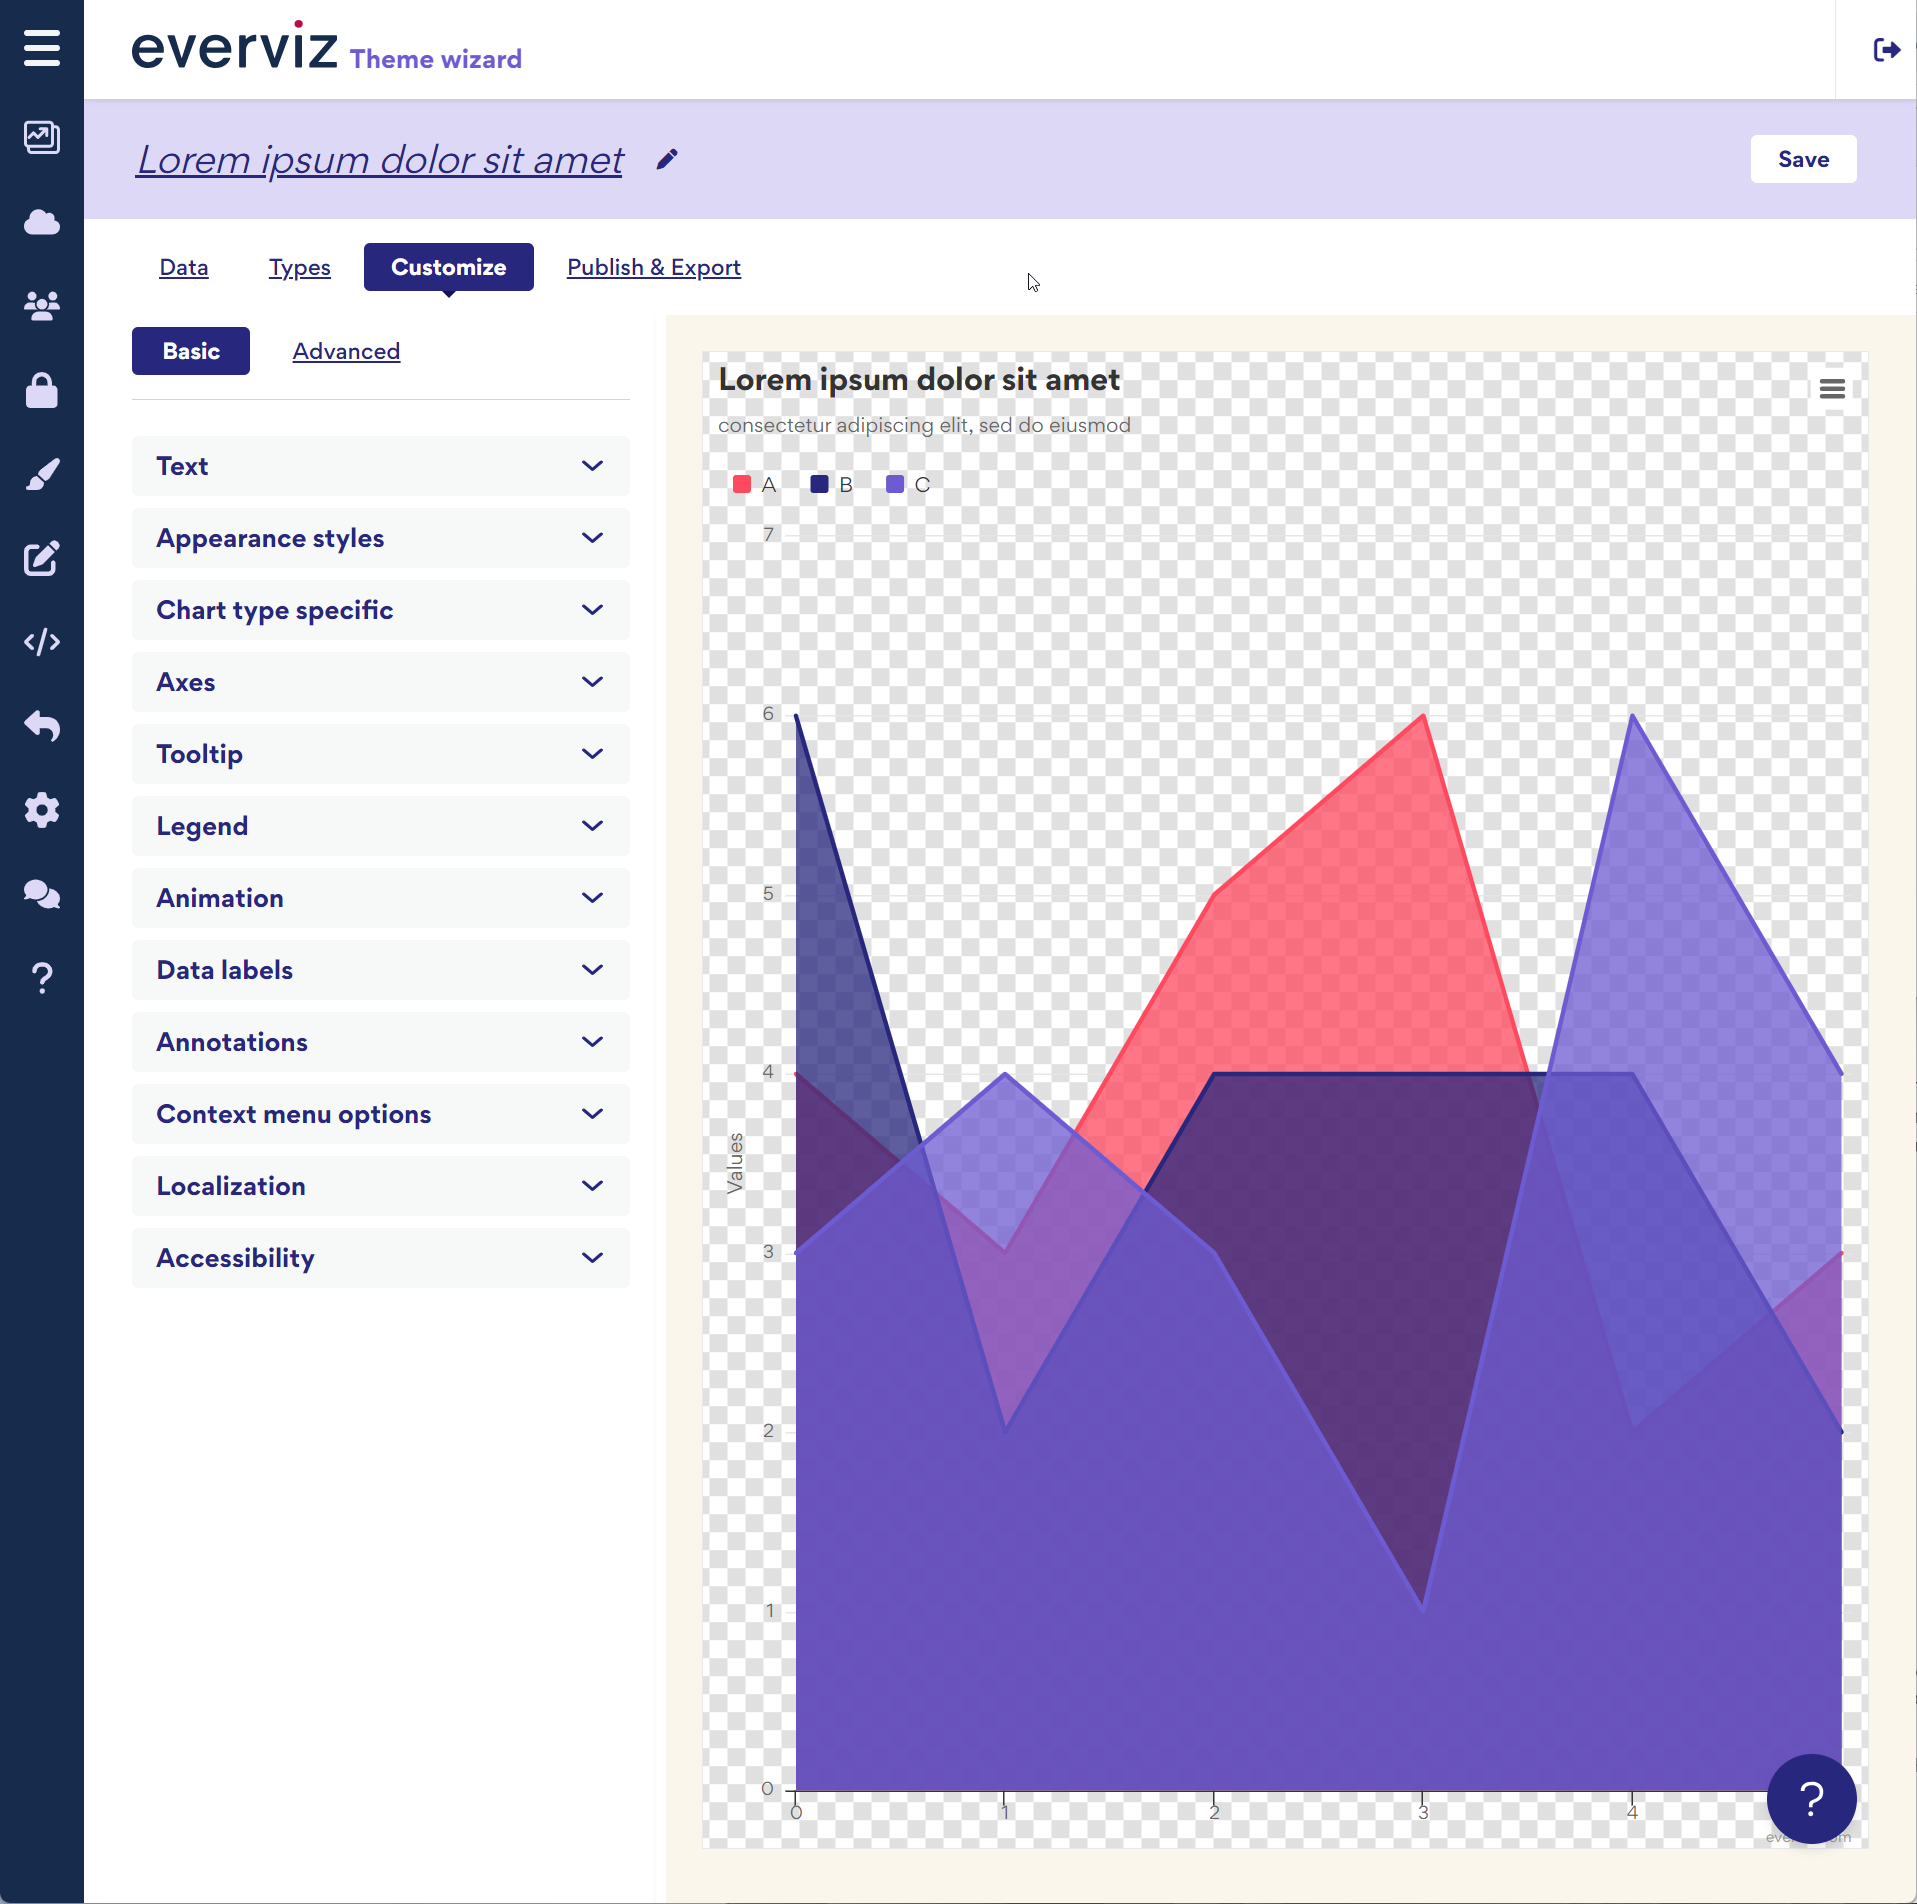Expand Chart type specific section
Screen dimensions: 1917x1904
(x=381, y=610)
